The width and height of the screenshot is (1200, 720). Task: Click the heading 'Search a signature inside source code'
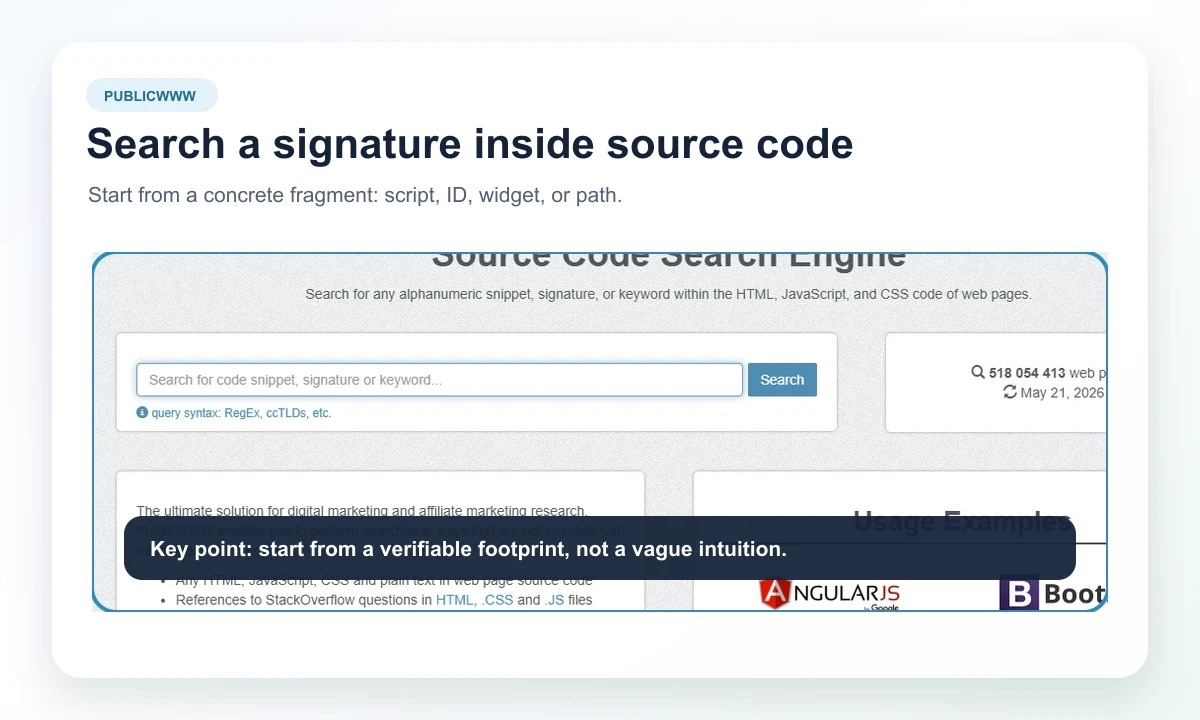(470, 144)
